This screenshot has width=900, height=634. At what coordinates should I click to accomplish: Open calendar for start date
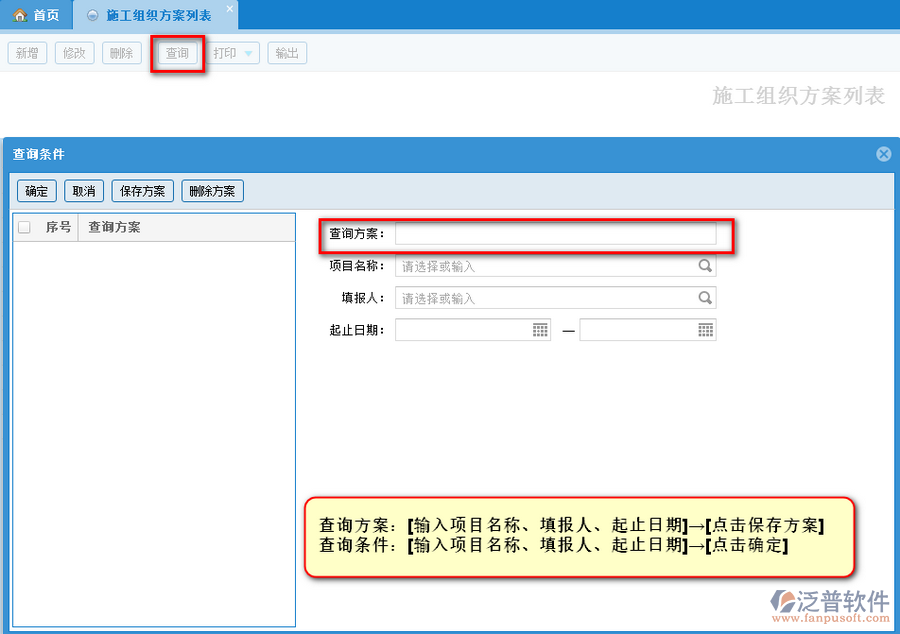(540, 330)
